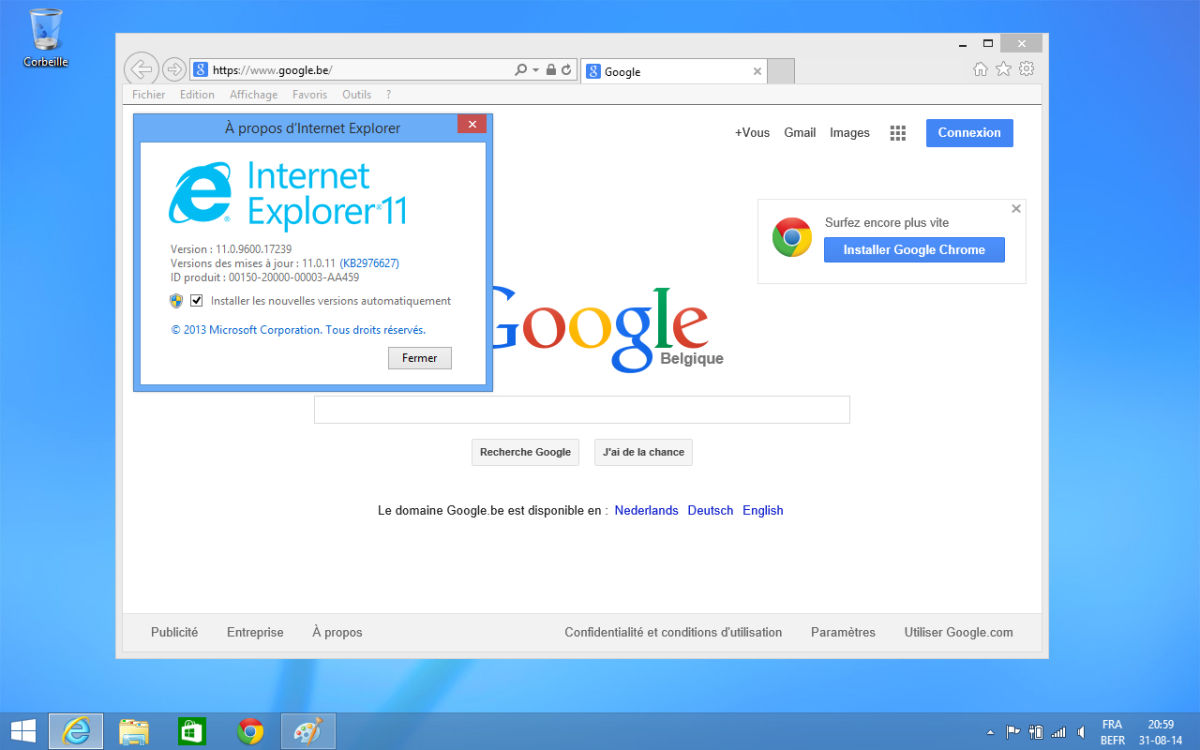
Task: Click the battery power icon in system tray
Action: pos(1036,732)
